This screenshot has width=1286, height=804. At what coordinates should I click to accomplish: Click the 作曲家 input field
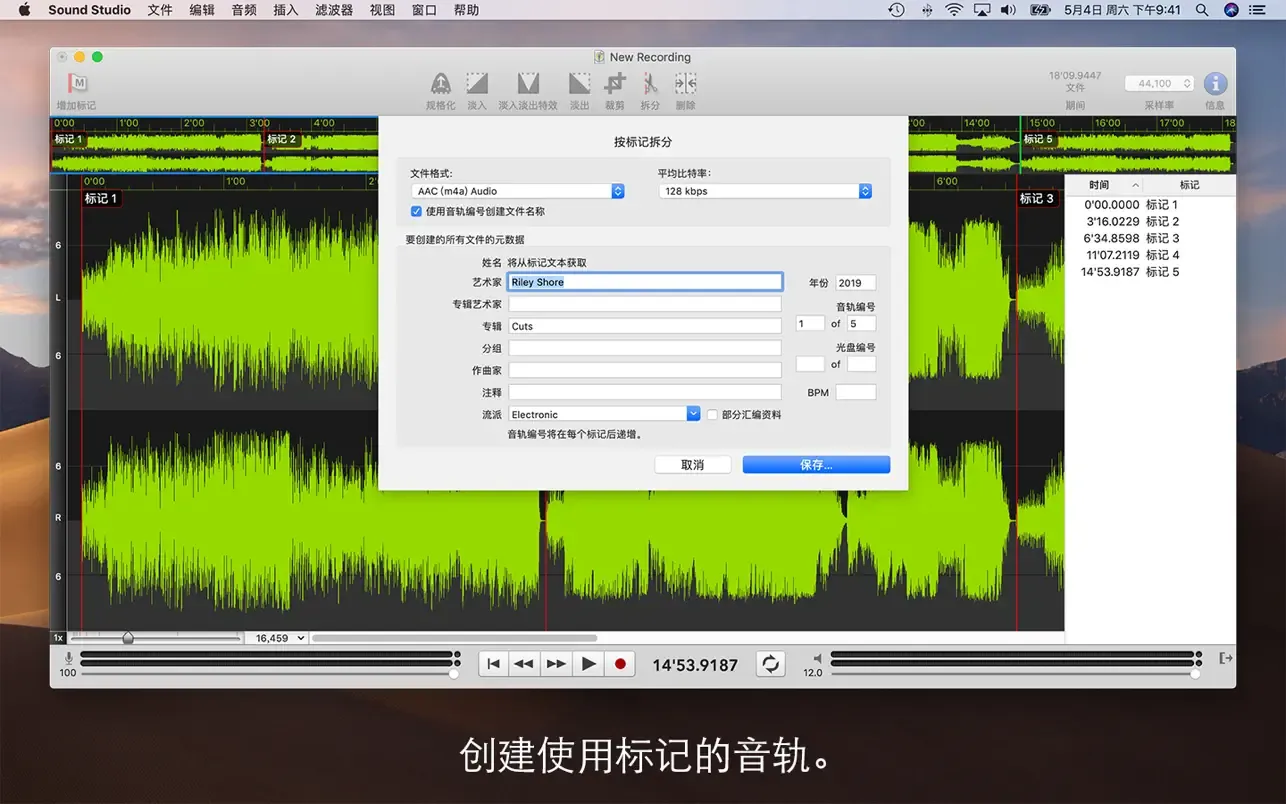[x=645, y=370]
